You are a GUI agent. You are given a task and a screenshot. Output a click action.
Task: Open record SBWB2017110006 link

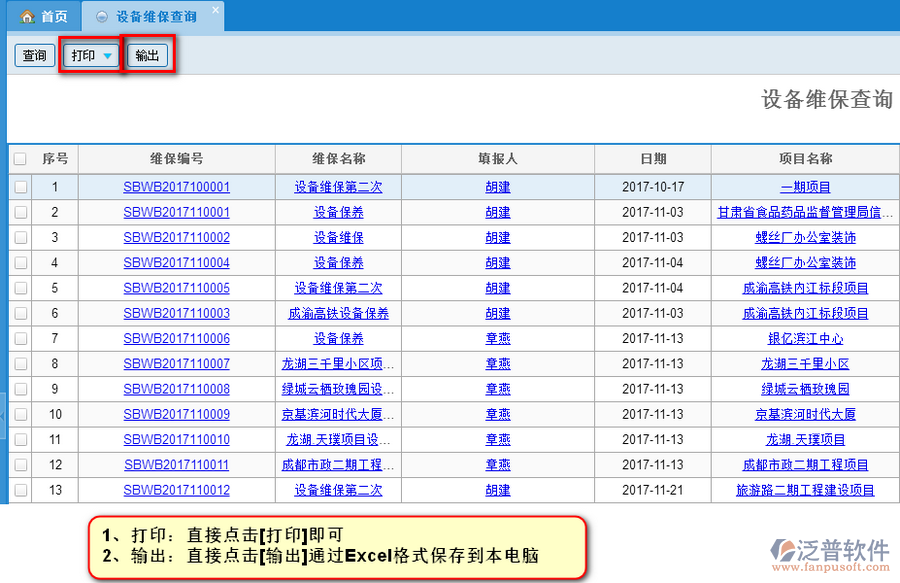tap(176, 339)
